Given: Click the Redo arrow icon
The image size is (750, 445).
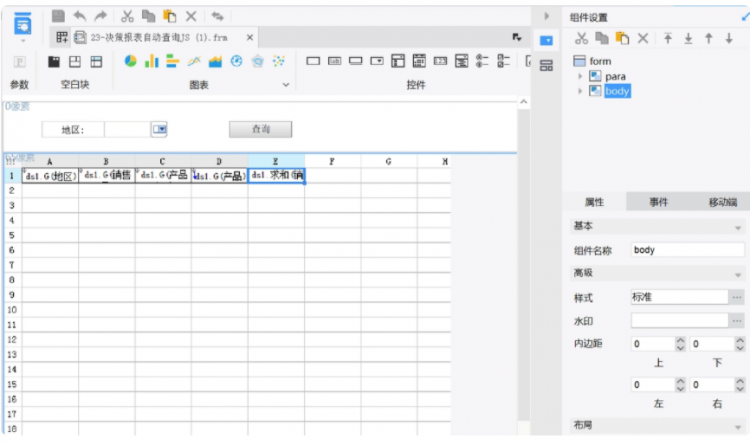Looking at the screenshot, I should pyautogui.click(x=100, y=16).
